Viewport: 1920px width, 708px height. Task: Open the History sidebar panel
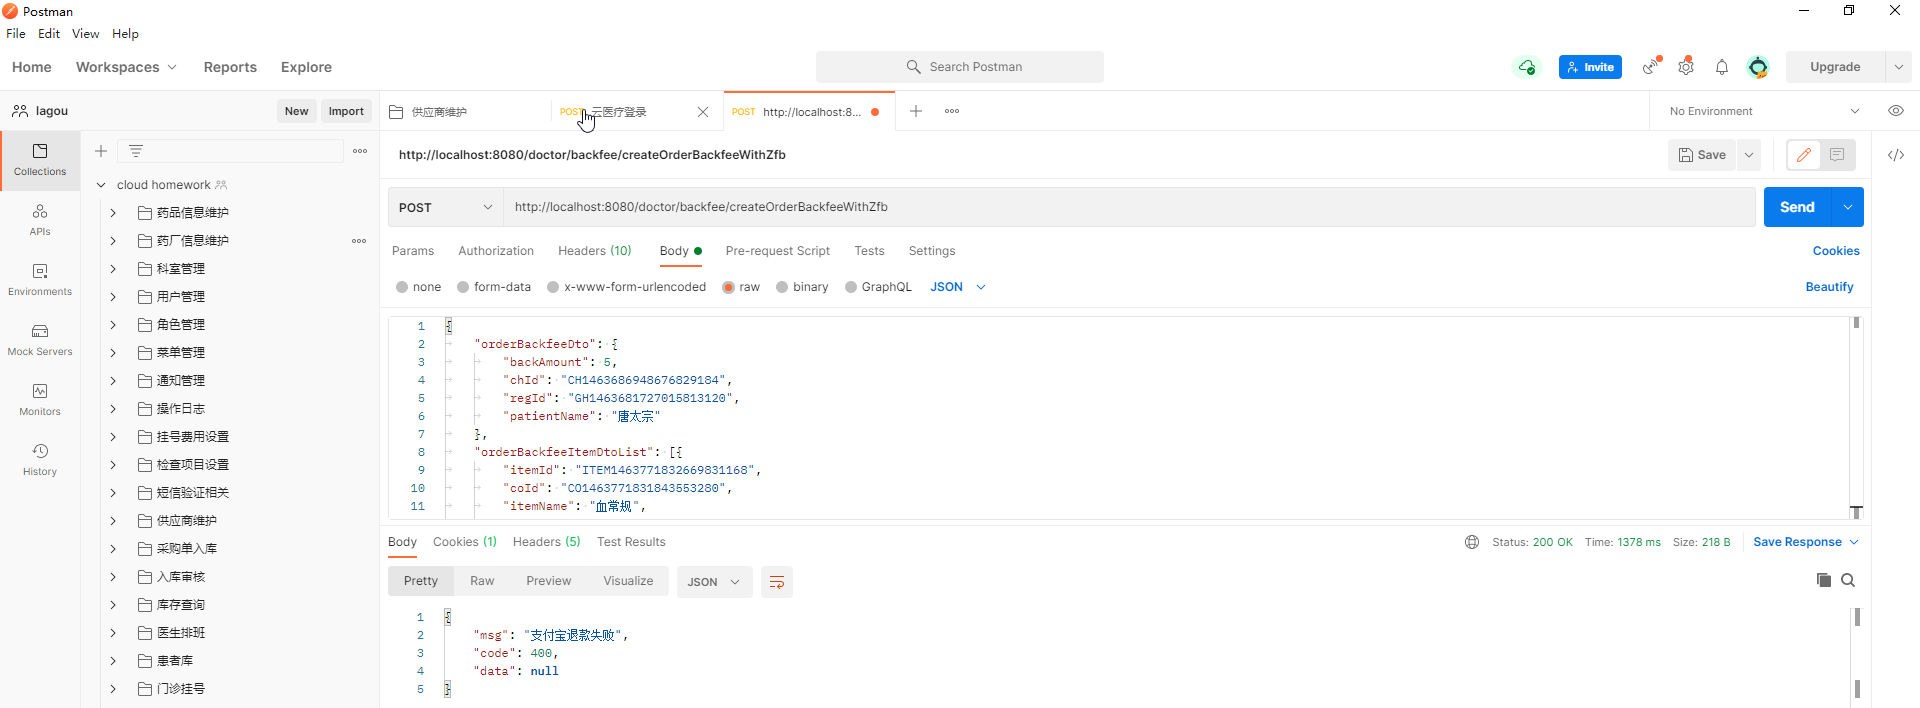click(40, 459)
